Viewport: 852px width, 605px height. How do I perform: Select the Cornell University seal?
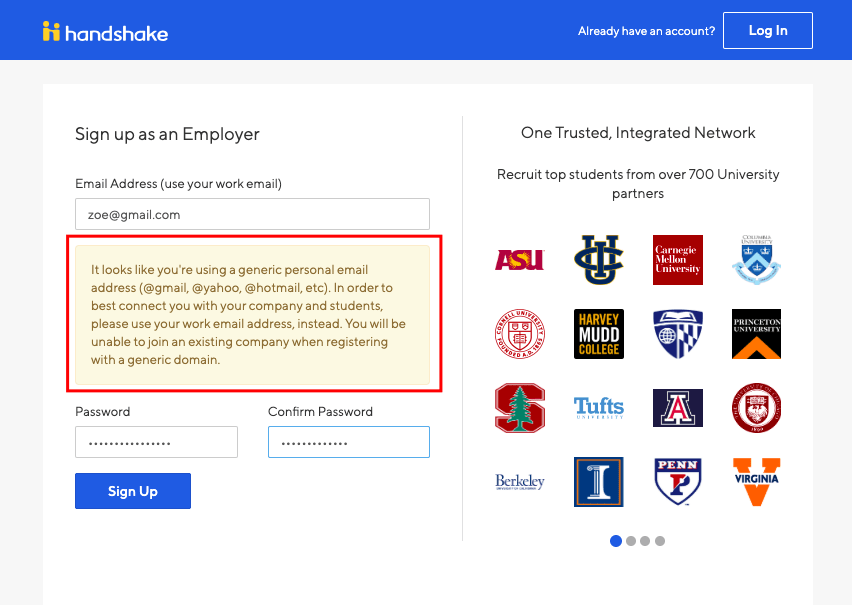520,333
